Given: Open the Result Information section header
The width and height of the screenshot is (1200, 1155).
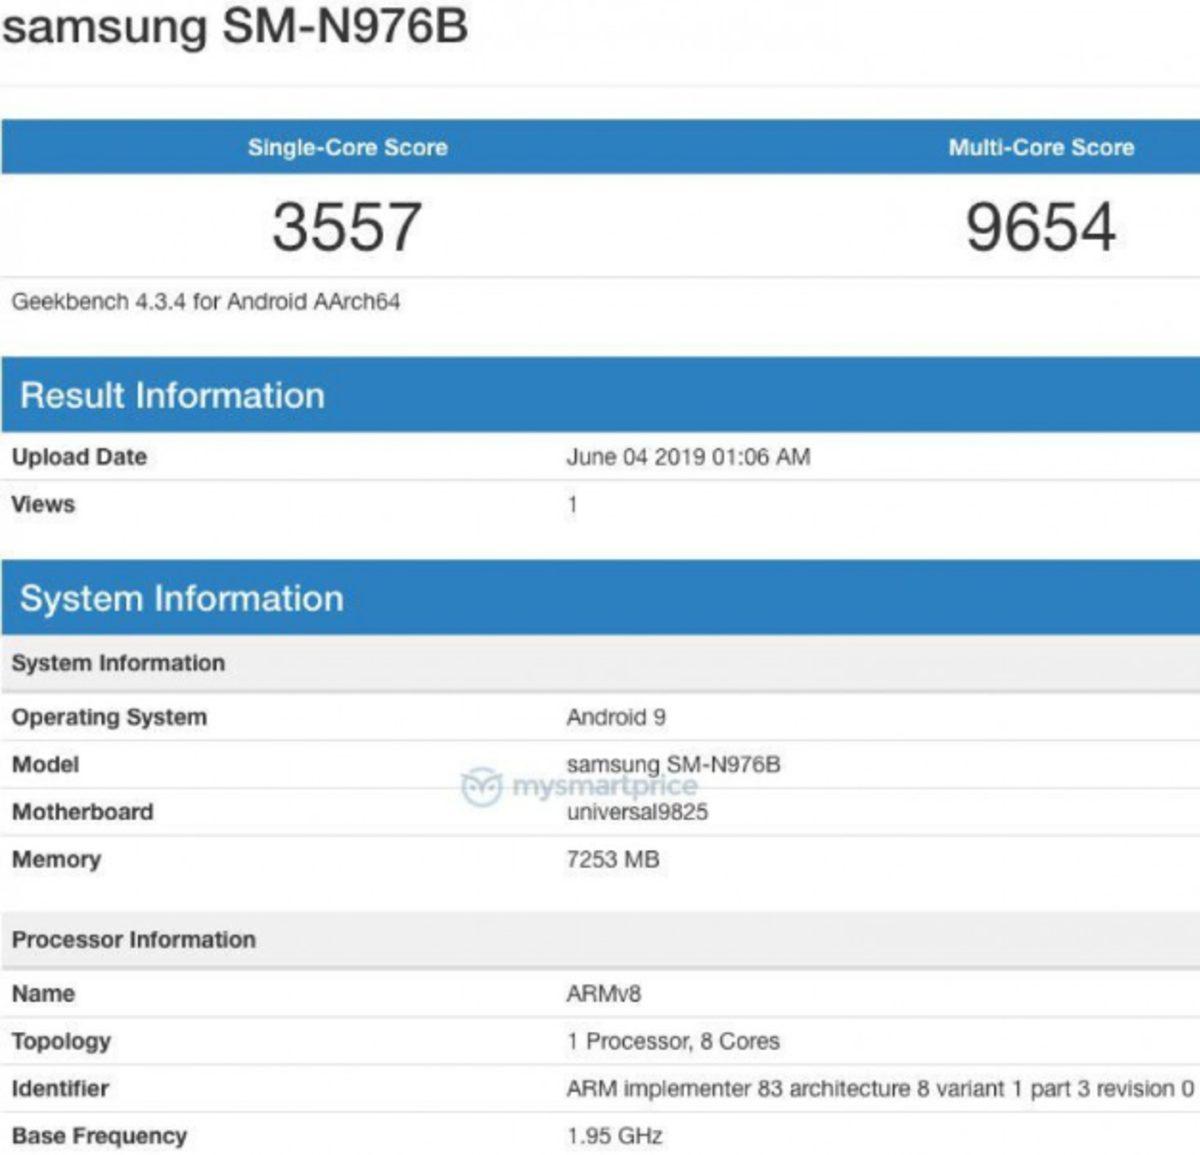Looking at the screenshot, I should click(172, 395).
